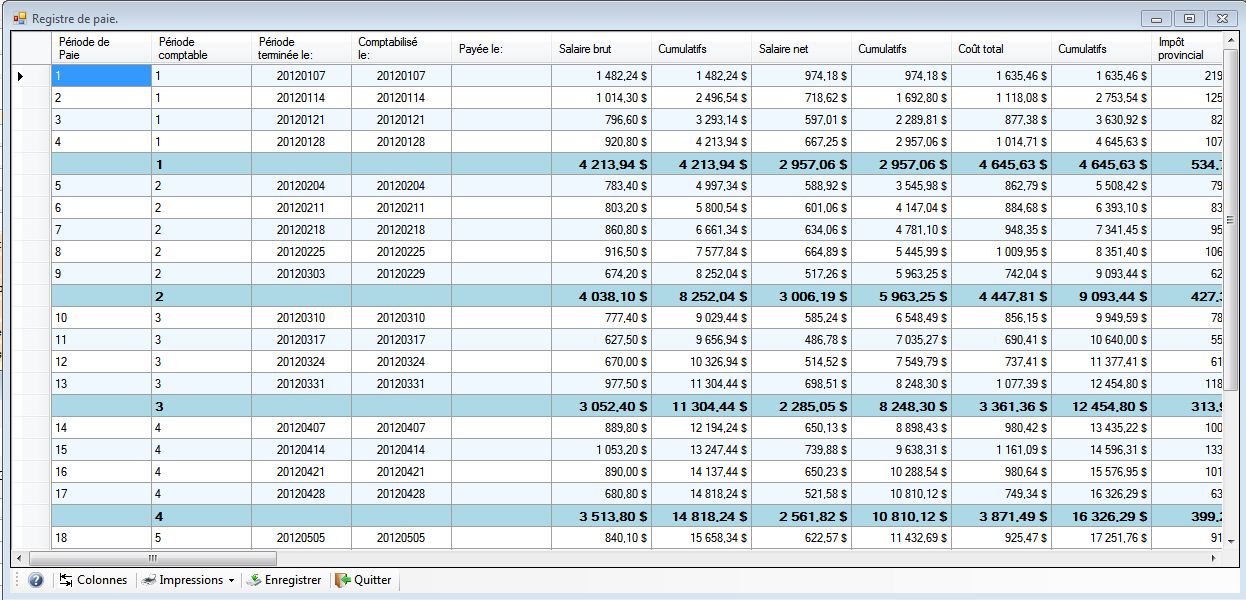Select the Salaire net value 718,62 $
Screen dimensions: 1246x600
(801, 98)
